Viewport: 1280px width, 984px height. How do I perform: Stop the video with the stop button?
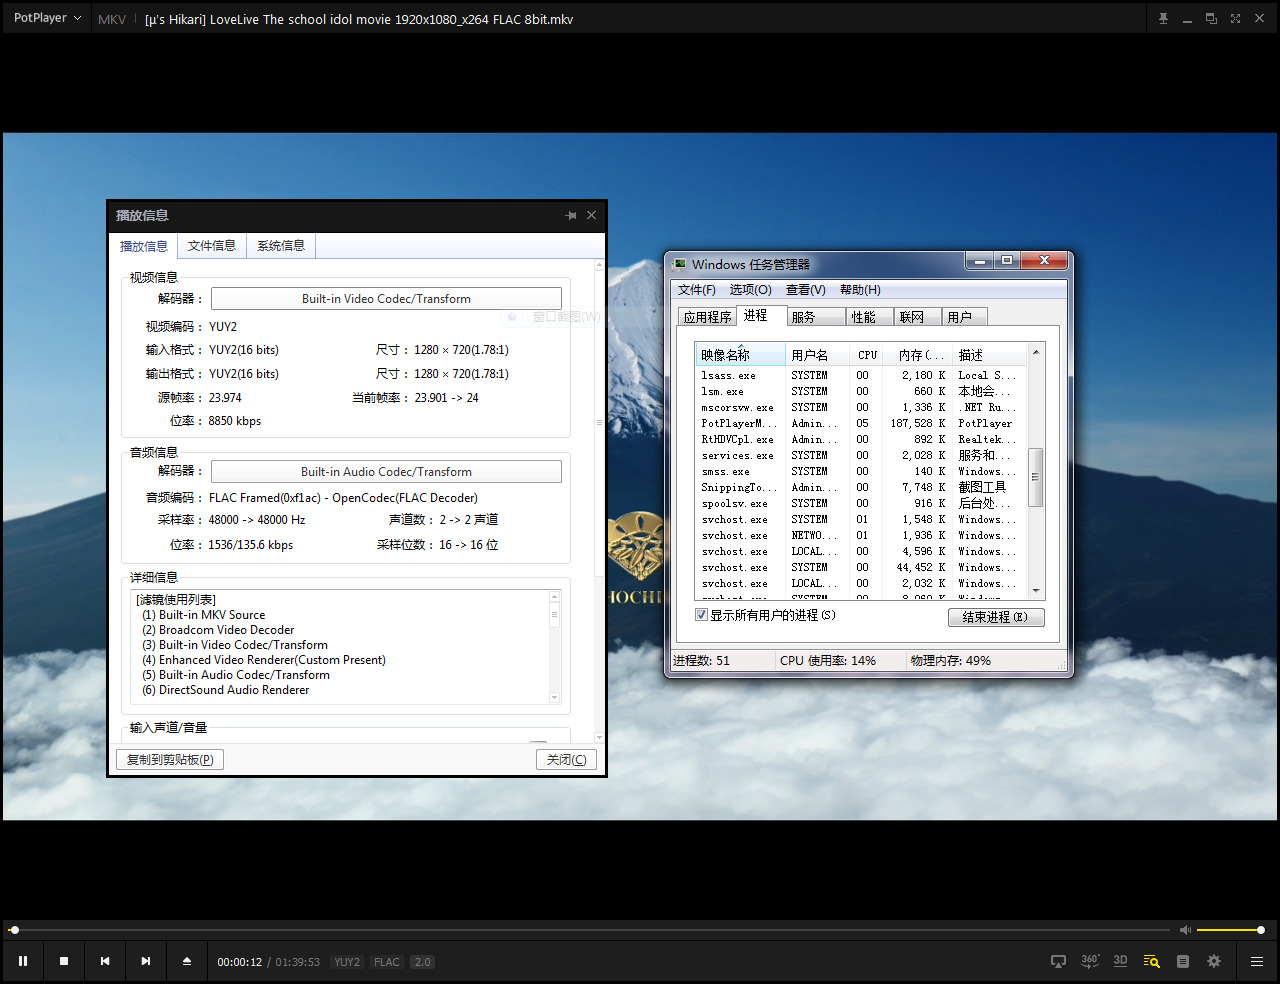tap(64, 961)
